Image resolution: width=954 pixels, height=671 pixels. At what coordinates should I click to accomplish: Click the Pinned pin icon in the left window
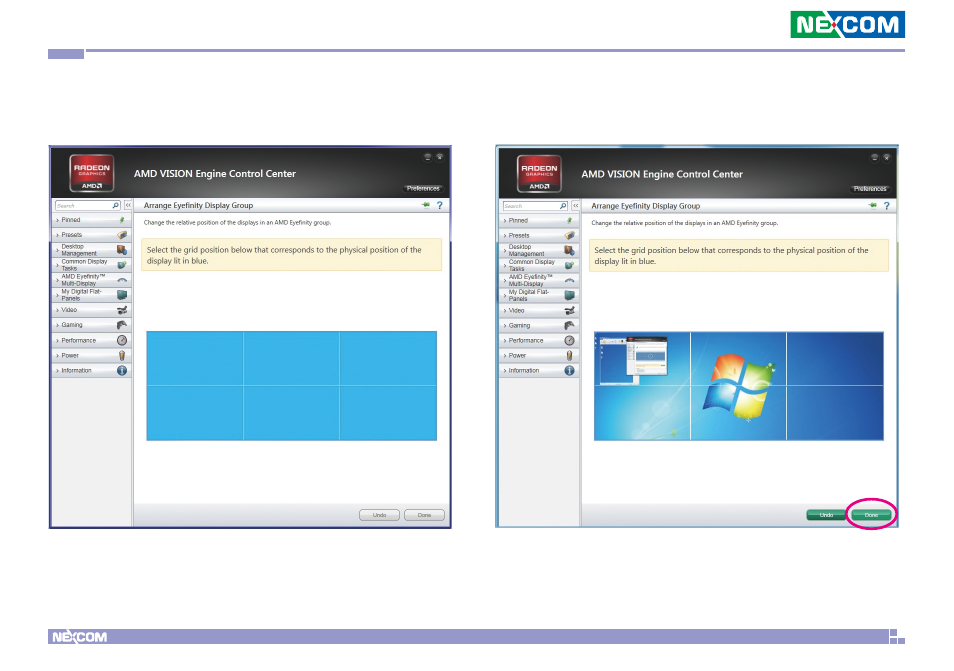point(122,220)
